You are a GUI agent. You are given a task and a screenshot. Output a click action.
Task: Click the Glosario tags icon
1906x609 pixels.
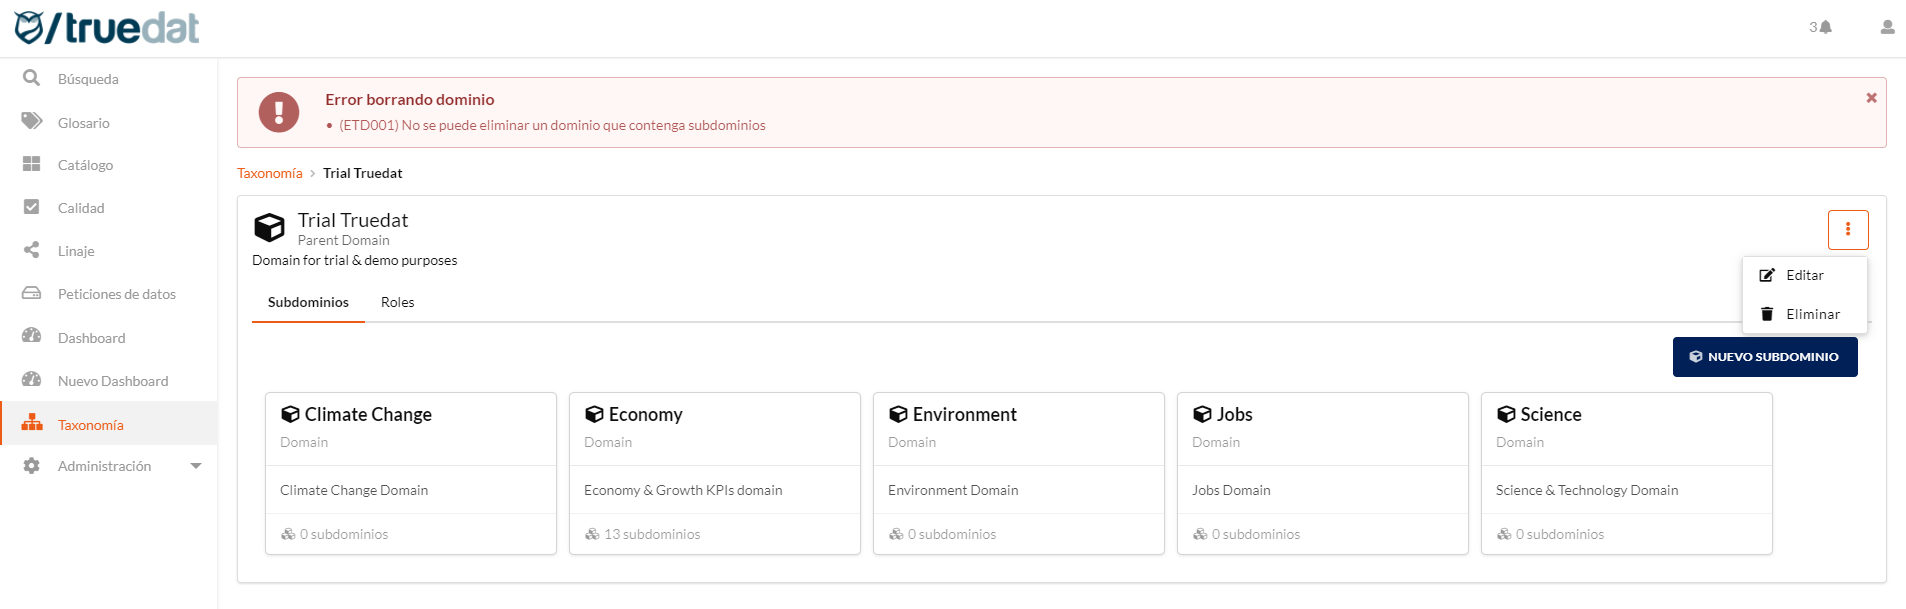pyautogui.click(x=32, y=121)
